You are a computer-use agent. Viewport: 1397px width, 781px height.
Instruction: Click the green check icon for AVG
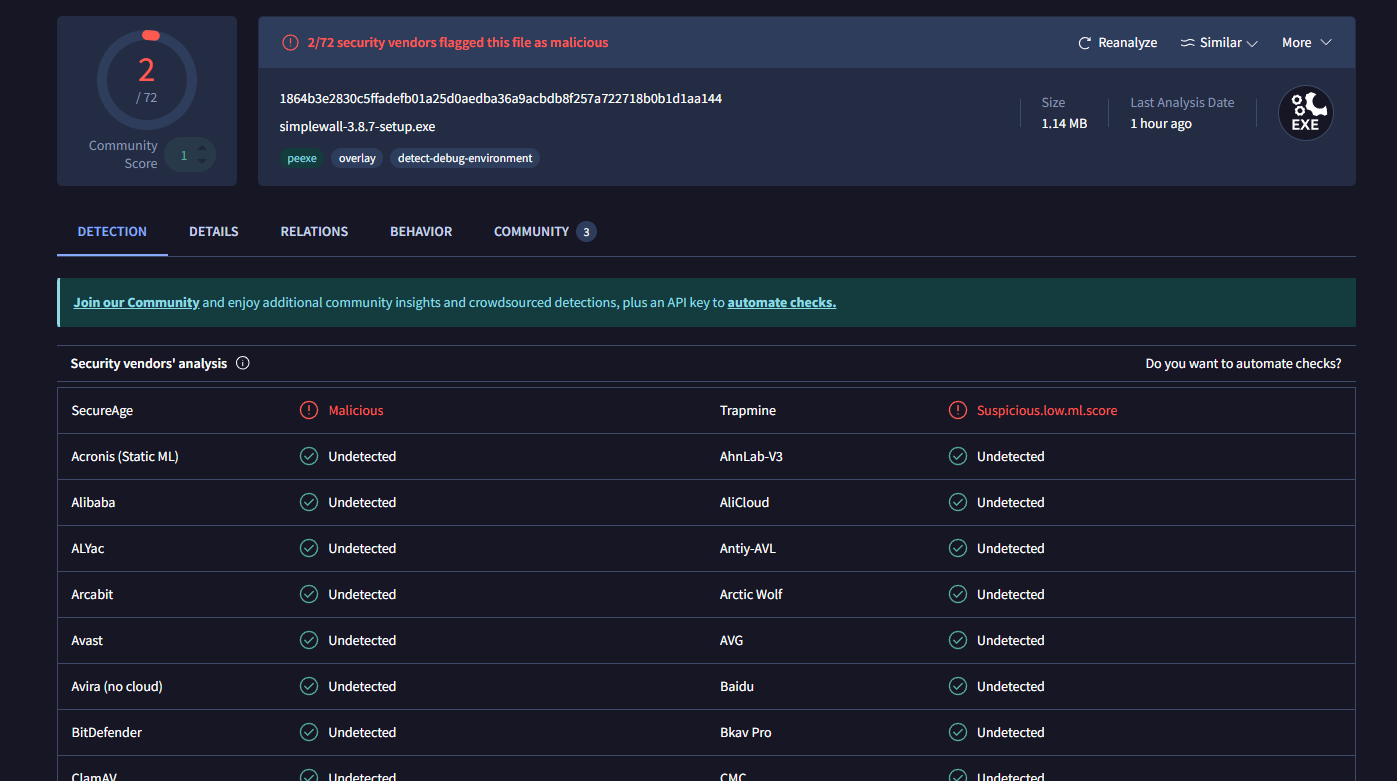[958, 640]
